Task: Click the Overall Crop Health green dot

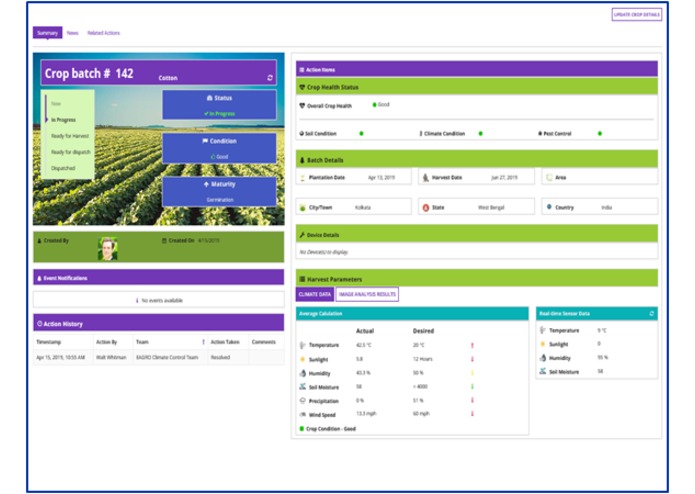Action: coord(375,105)
